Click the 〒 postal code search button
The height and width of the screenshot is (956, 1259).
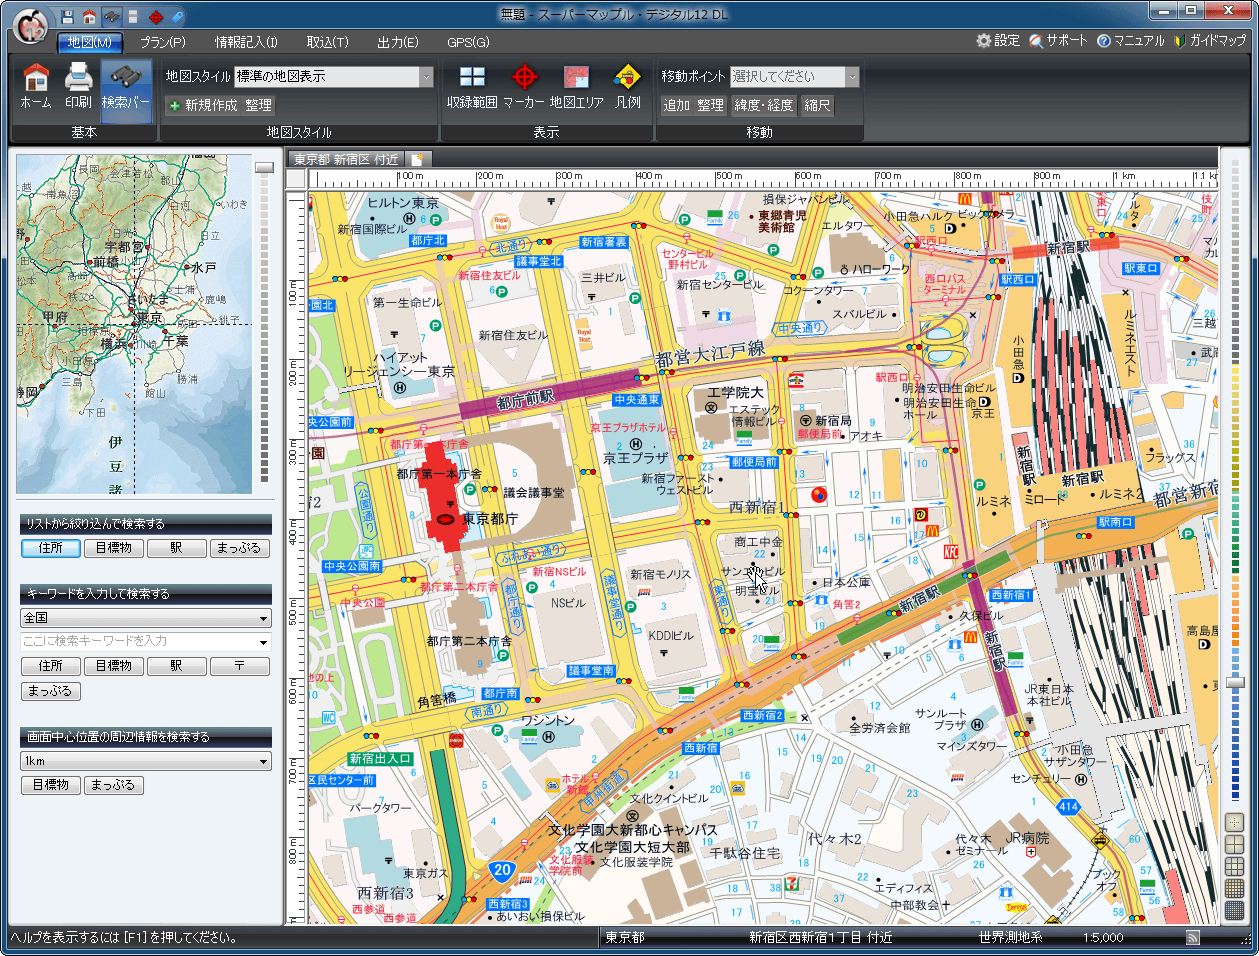[240, 666]
